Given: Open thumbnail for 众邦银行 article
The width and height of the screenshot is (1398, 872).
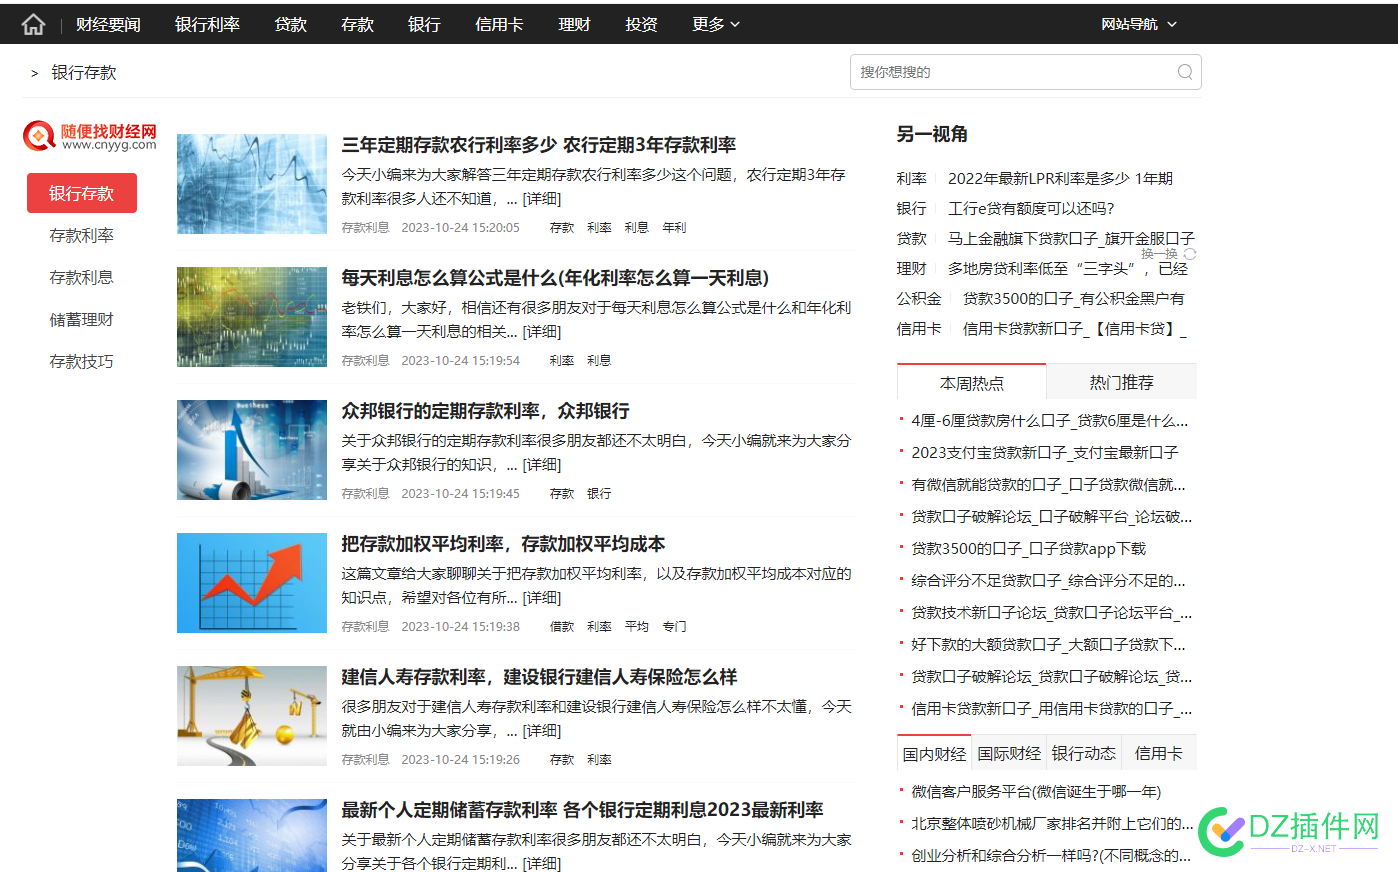Looking at the screenshot, I should [x=252, y=450].
